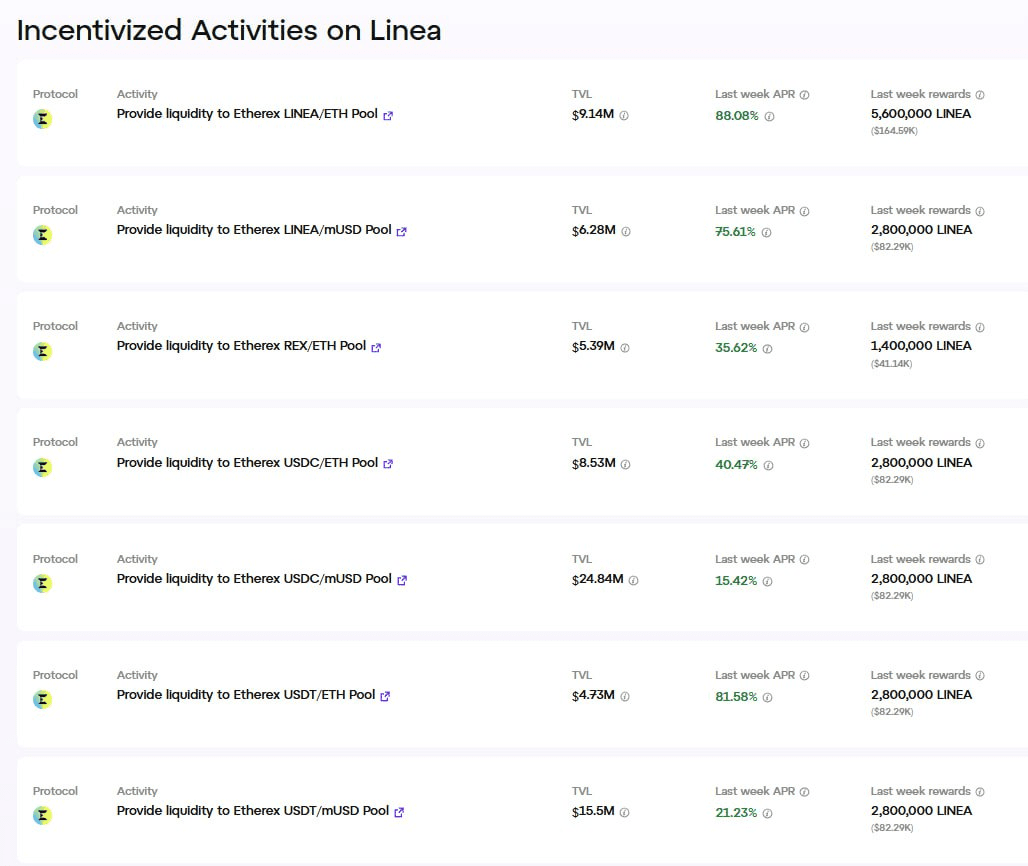Viewport: 1028px width, 866px height.
Task: Open Provide liquidity to Etherex REX/ETH Pool link
Action: (x=241, y=346)
